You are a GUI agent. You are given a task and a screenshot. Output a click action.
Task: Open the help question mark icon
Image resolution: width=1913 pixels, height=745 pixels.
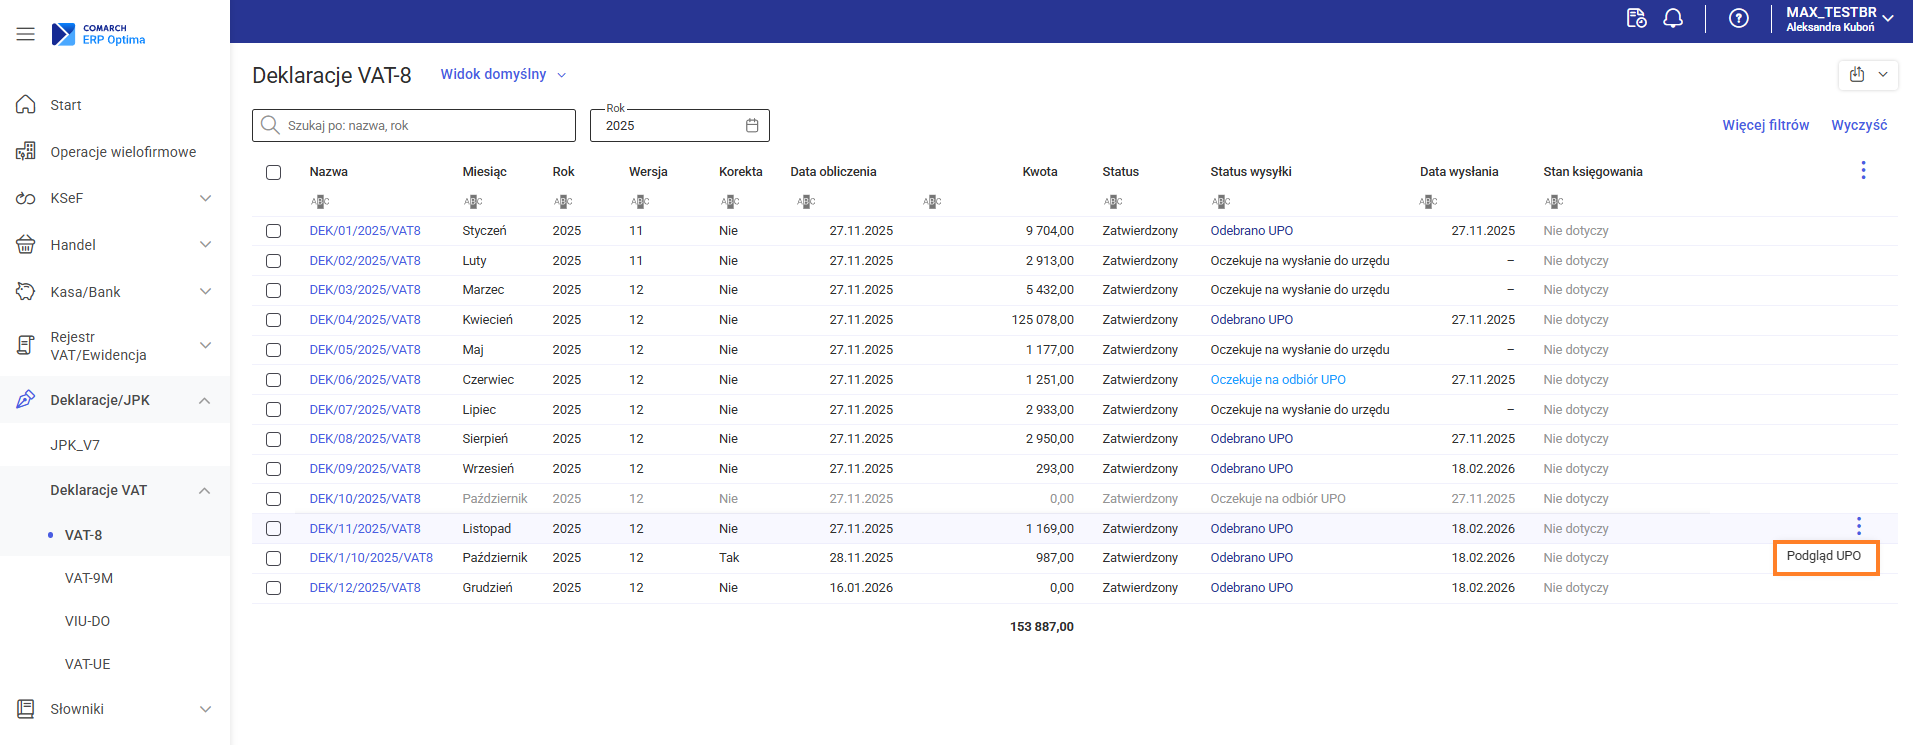[1739, 19]
